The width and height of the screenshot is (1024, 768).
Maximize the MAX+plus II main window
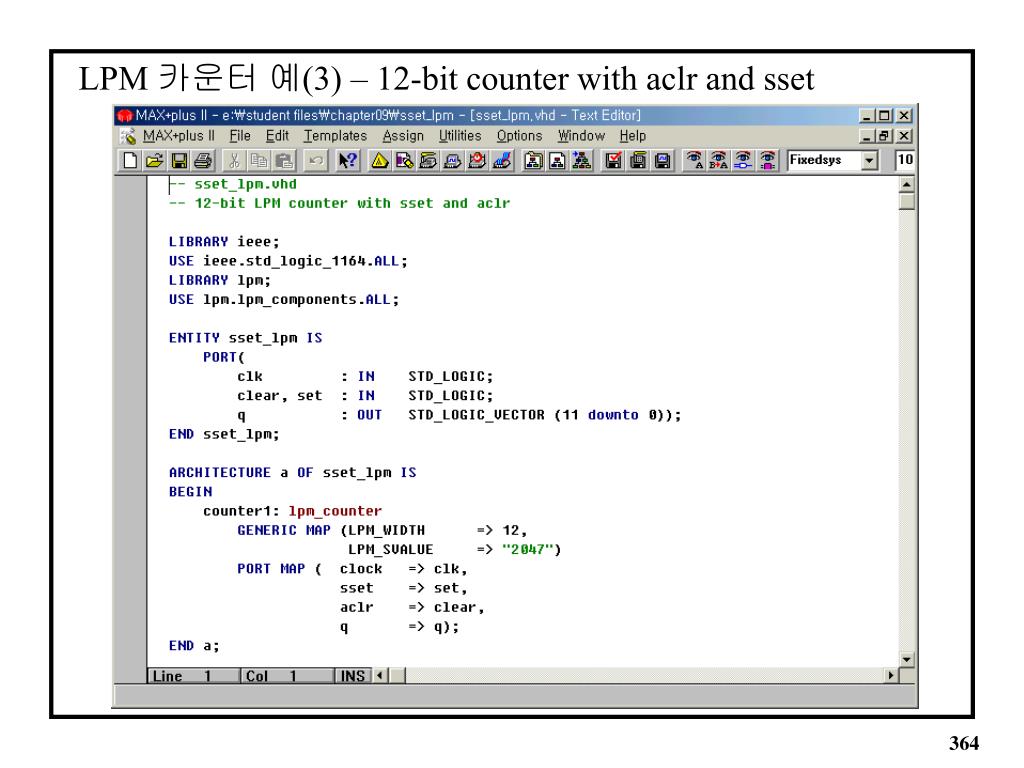pos(884,116)
